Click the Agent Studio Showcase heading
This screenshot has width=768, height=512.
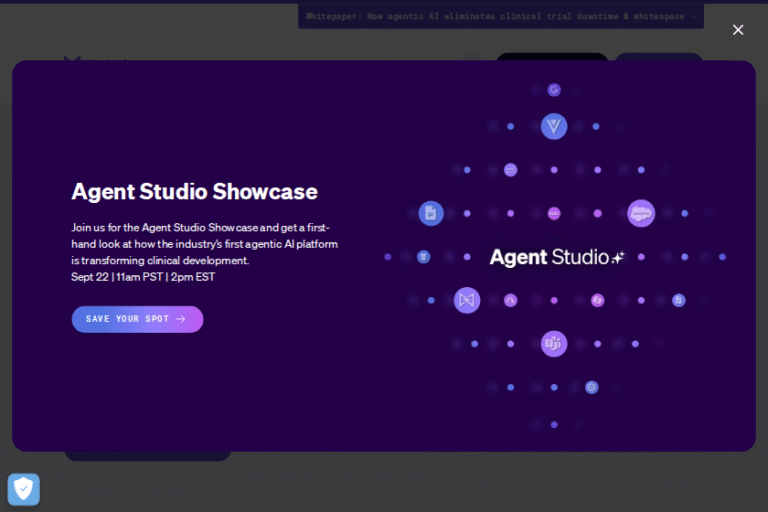click(194, 191)
